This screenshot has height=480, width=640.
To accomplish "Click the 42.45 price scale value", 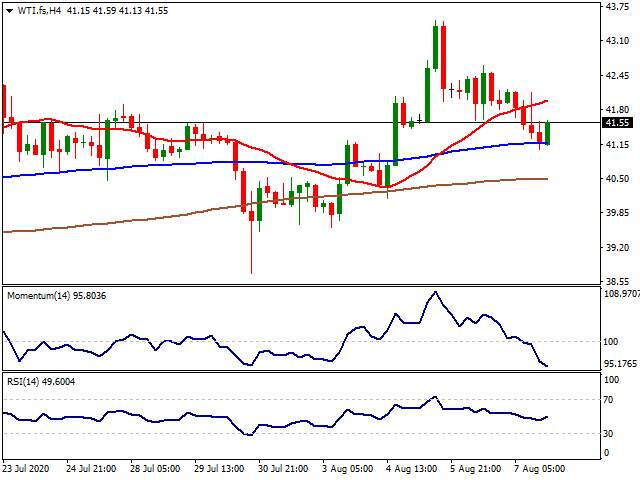I will 617,76.
